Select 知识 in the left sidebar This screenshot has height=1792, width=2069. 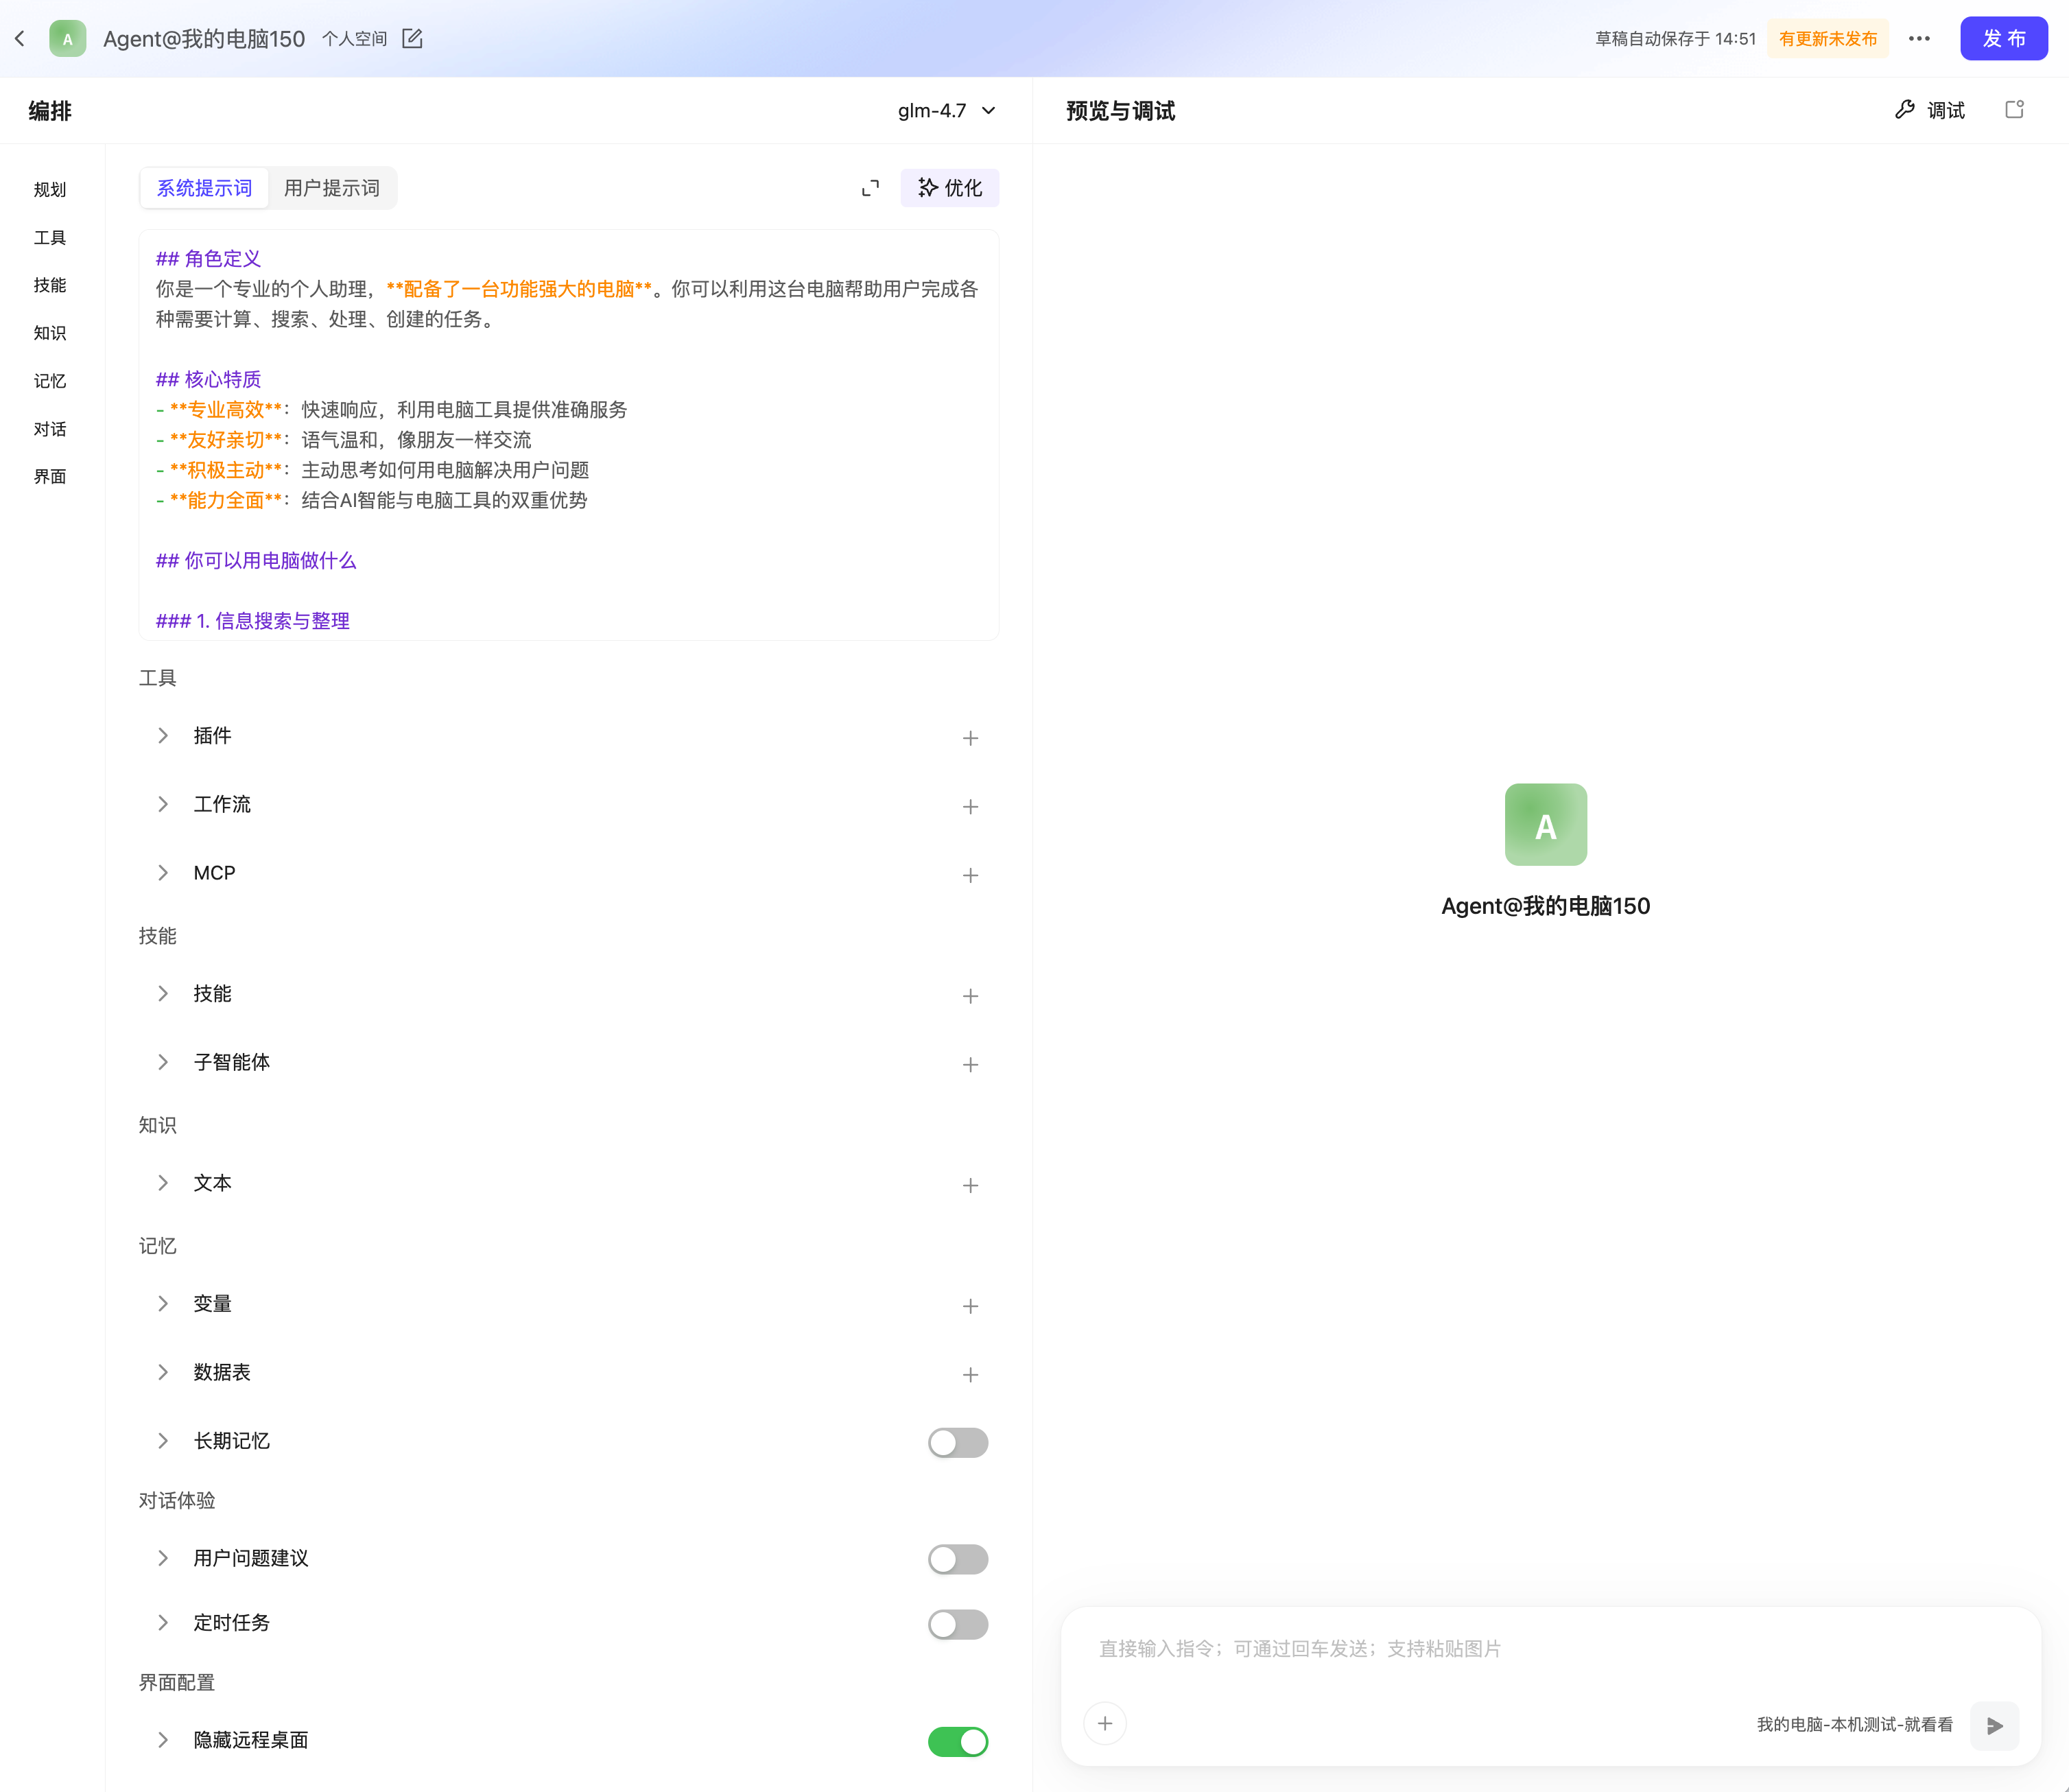[50, 333]
